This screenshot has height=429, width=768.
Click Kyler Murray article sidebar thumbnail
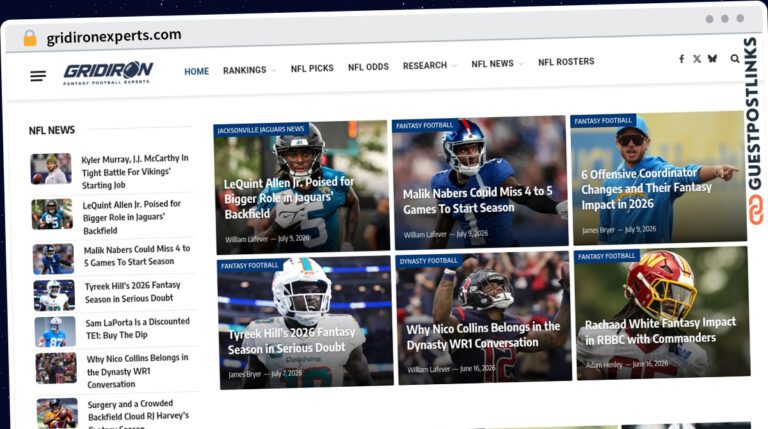51,169
